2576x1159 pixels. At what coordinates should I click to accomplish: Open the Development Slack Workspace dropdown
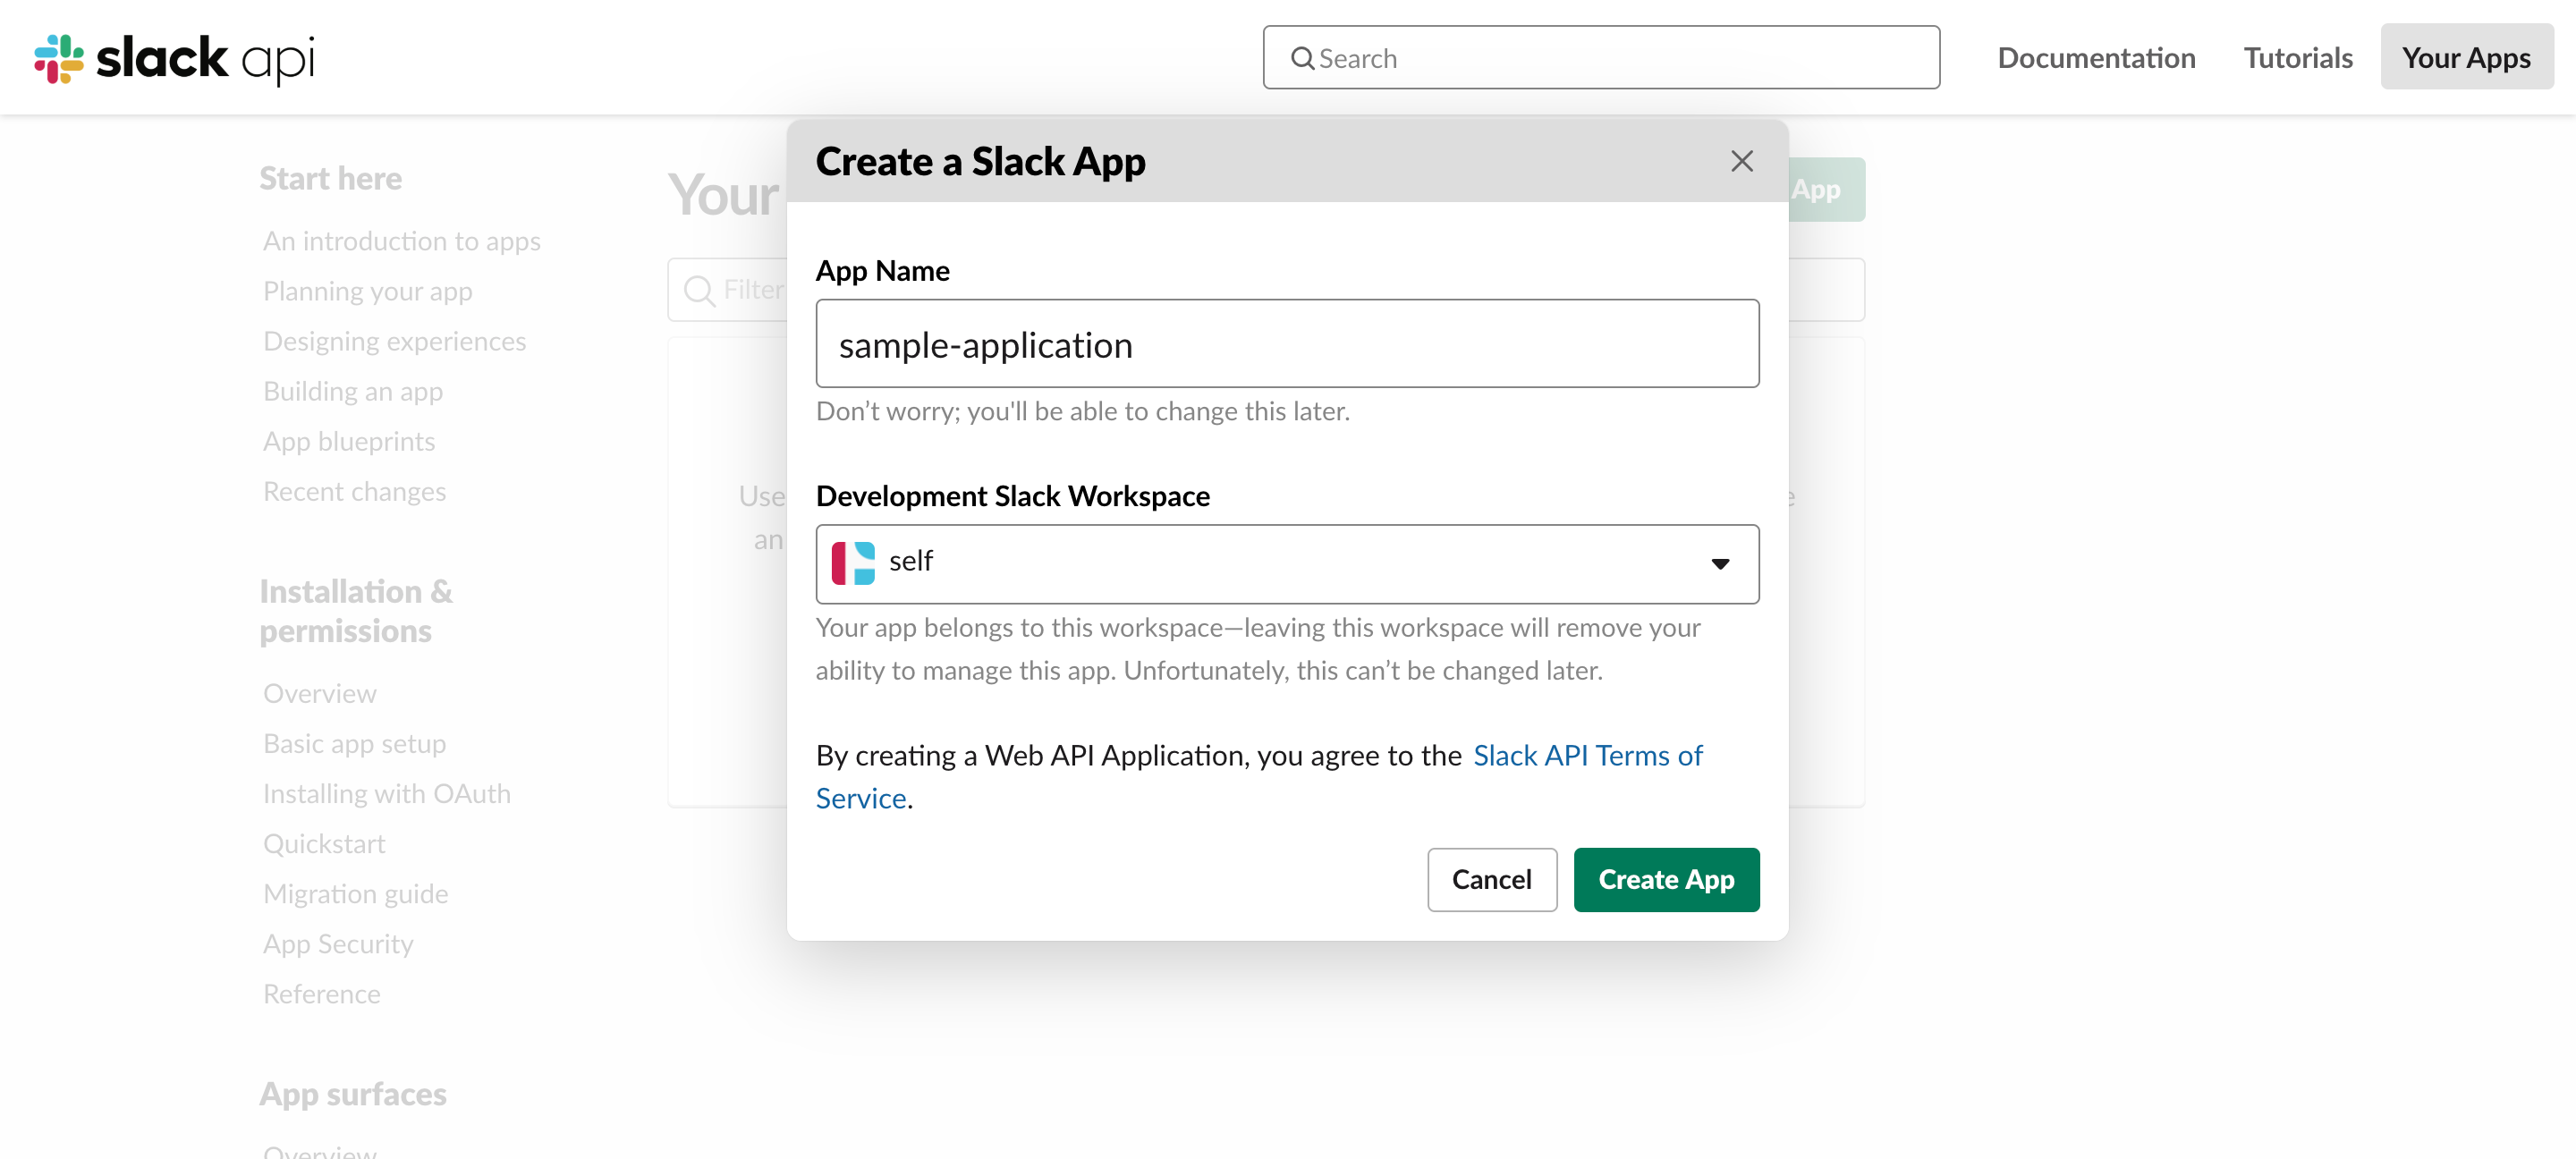[x=1720, y=563]
